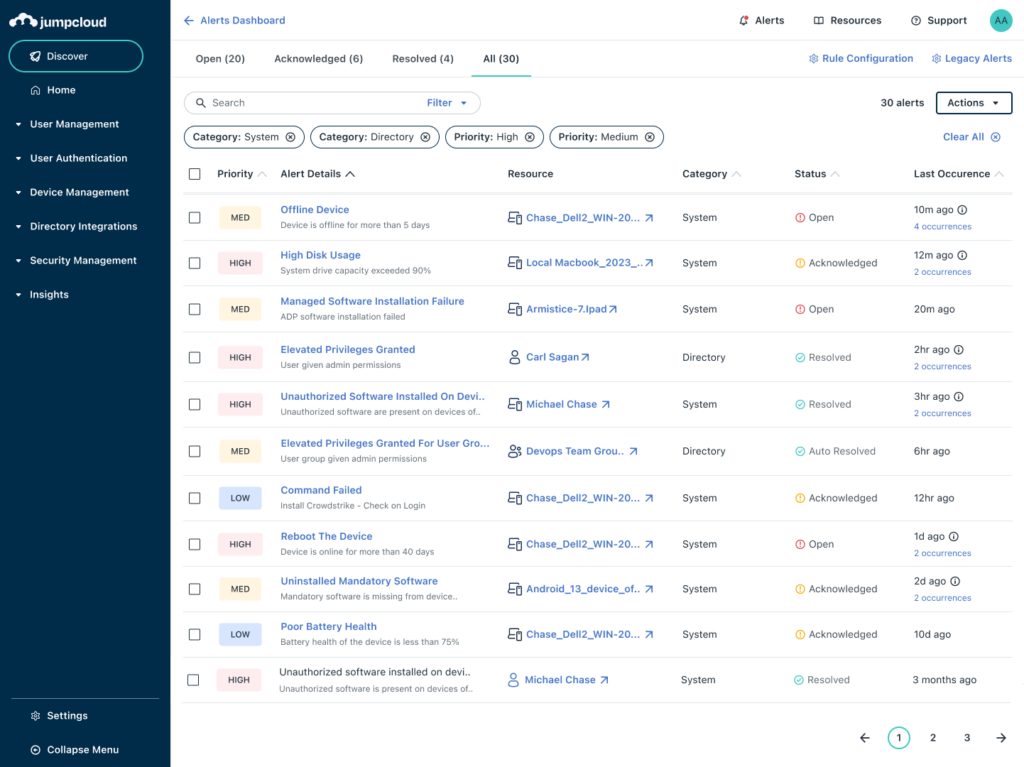This screenshot has width=1024, height=767.
Task: Go to next page arrow
Action: [1001, 738]
